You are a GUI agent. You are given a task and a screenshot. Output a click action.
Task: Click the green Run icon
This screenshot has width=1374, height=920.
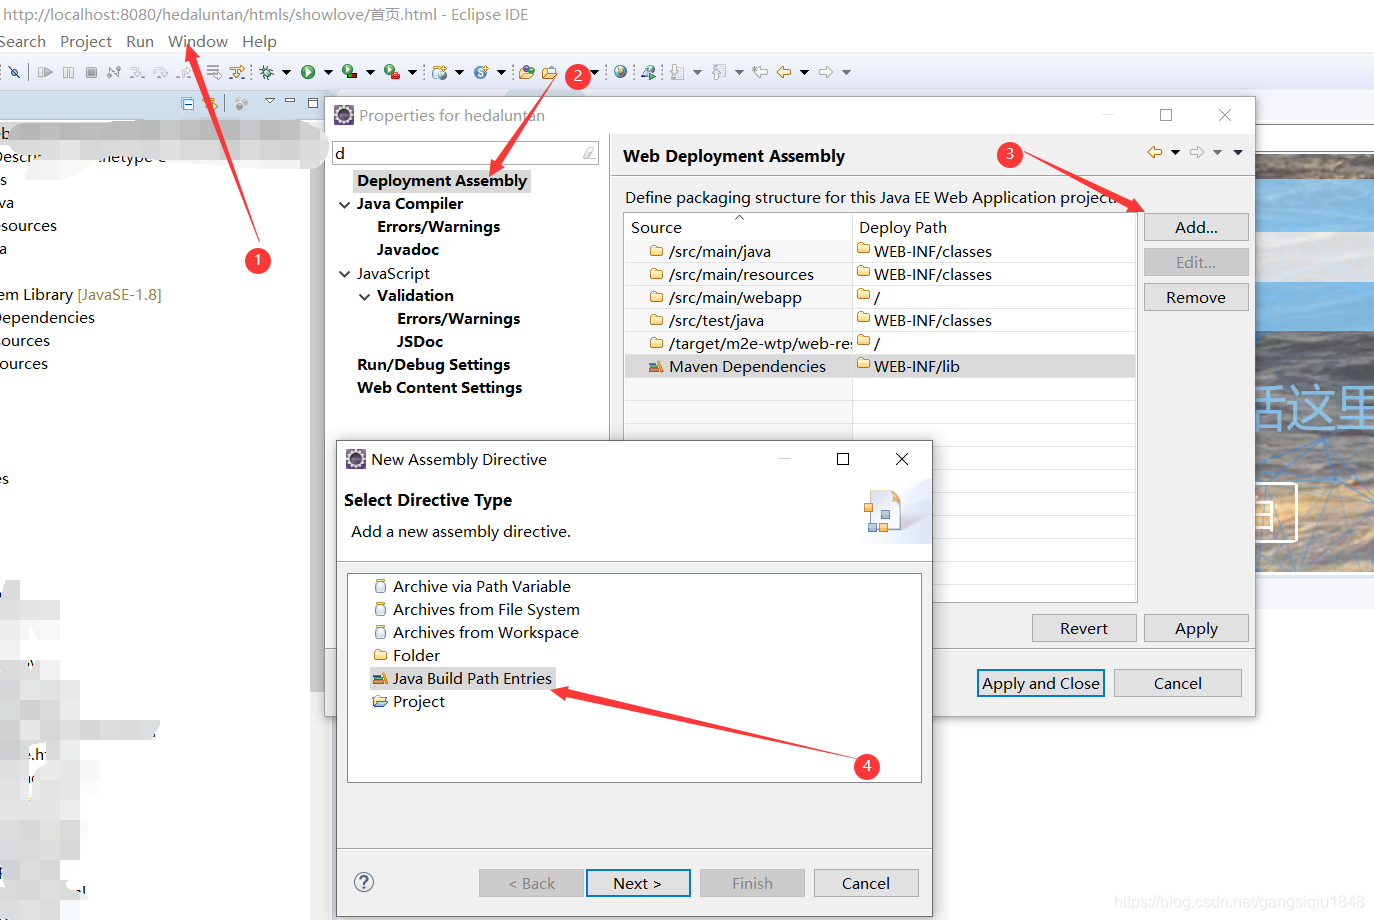pyautogui.click(x=308, y=72)
